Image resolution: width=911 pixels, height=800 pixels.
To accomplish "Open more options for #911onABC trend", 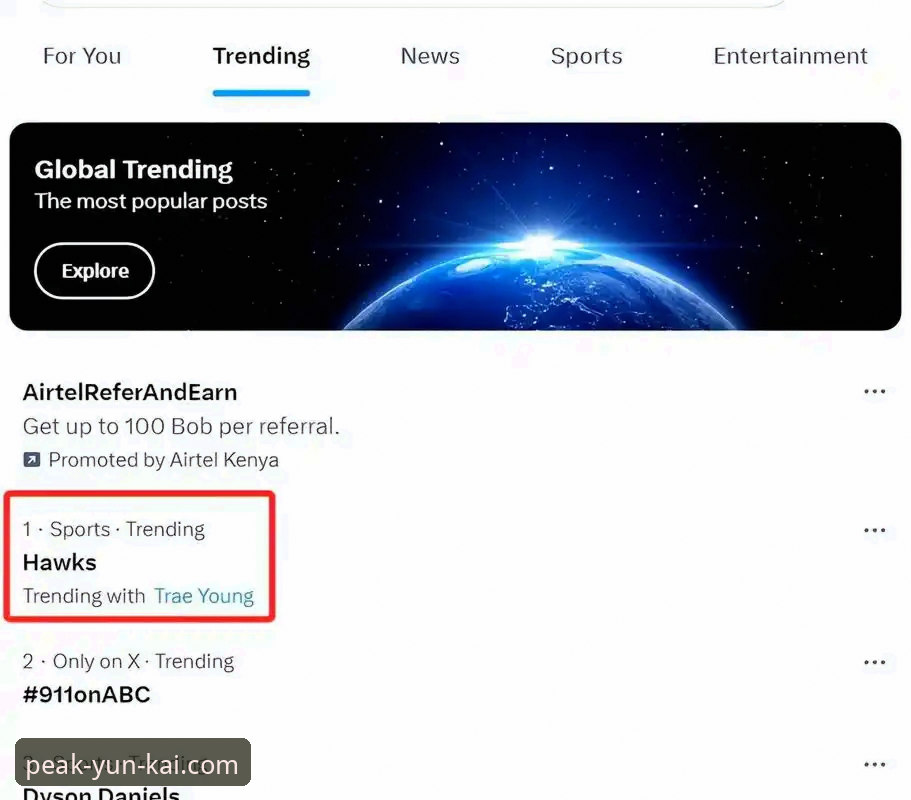I will coord(874,662).
